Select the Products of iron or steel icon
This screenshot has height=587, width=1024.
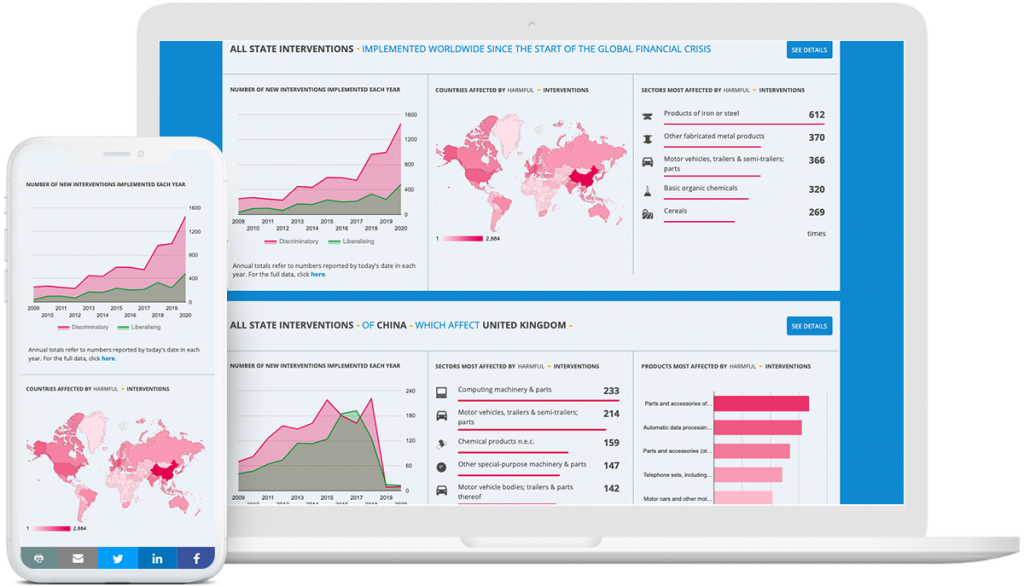646,115
